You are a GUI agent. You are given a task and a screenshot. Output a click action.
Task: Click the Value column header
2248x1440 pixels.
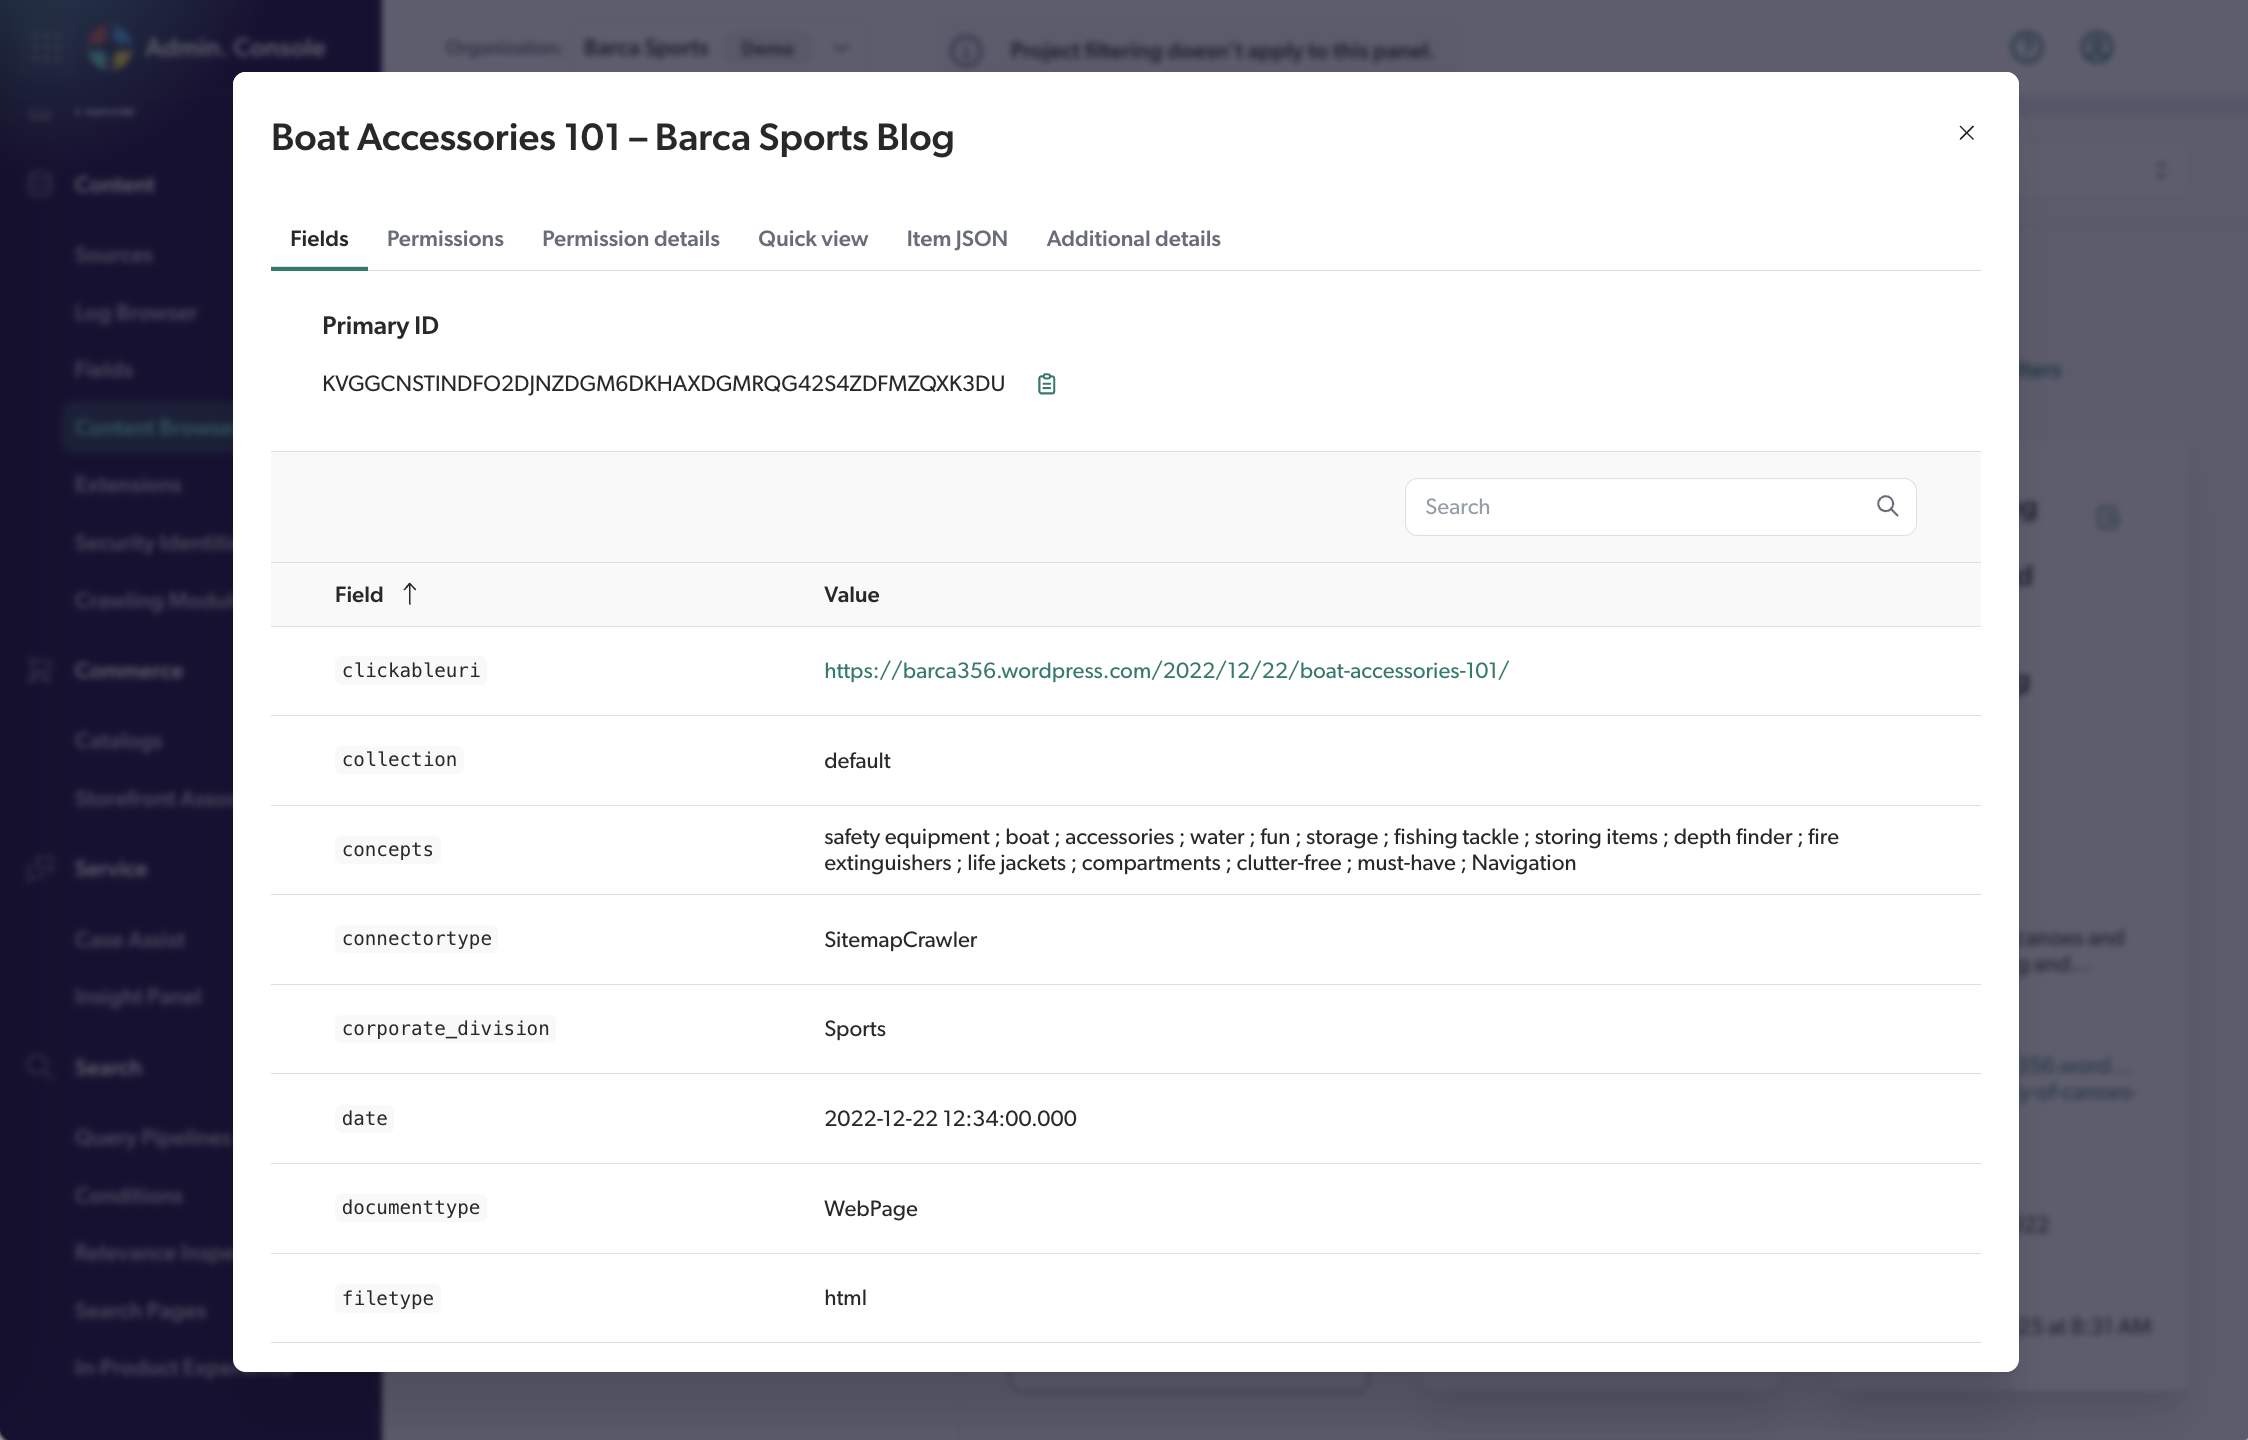click(x=851, y=595)
